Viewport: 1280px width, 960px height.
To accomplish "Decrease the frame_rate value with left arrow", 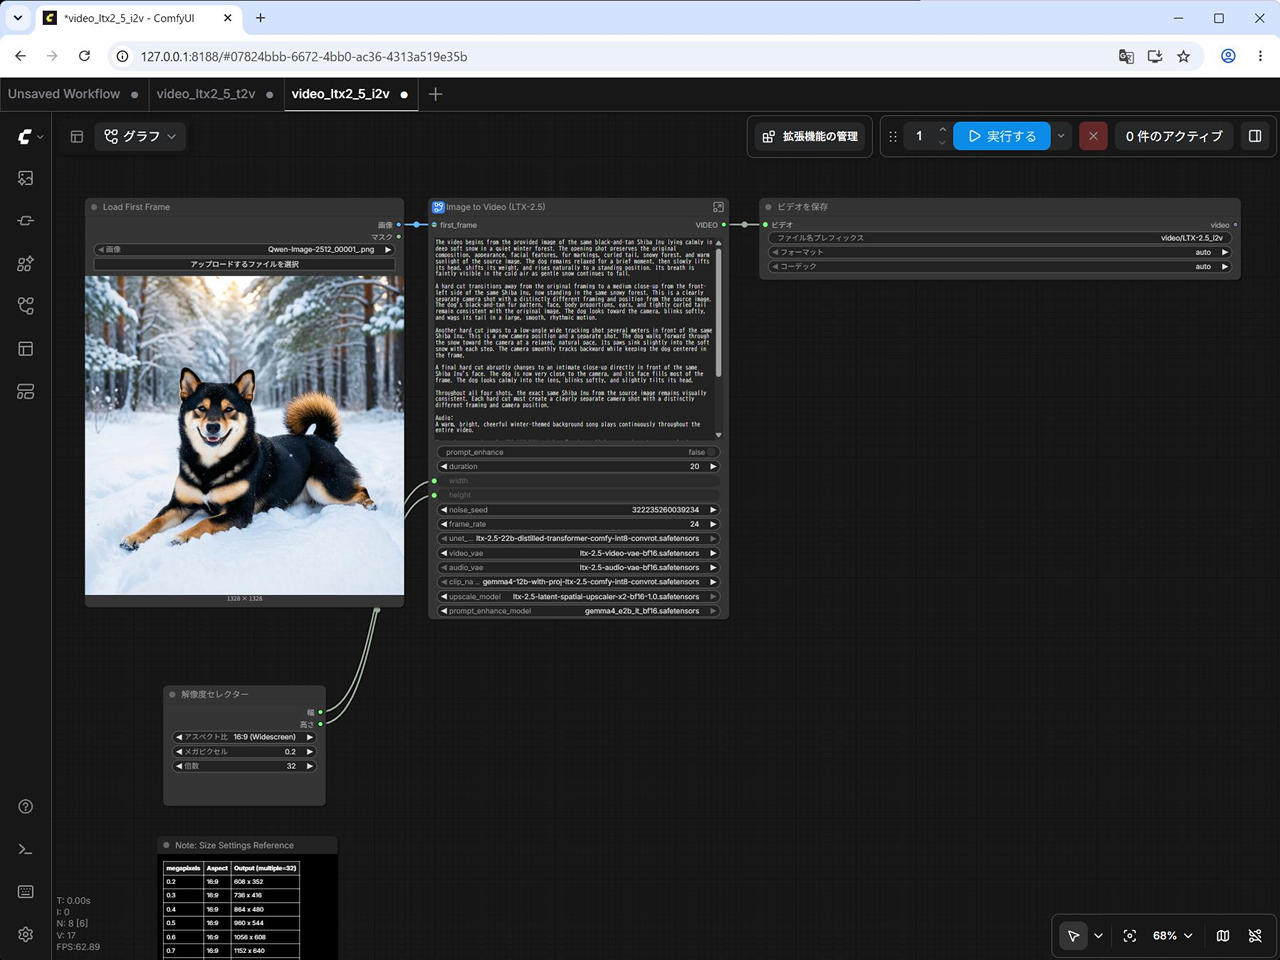I will click(x=443, y=524).
